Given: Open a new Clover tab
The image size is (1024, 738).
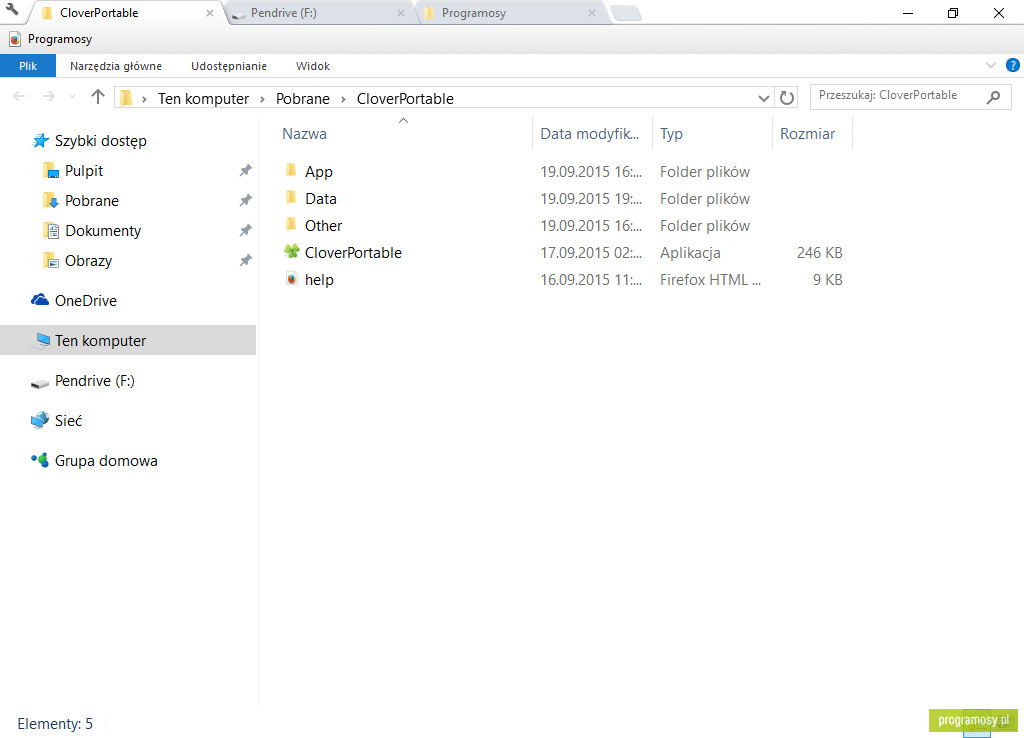Looking at the screenshot, I should coord(626,13).
